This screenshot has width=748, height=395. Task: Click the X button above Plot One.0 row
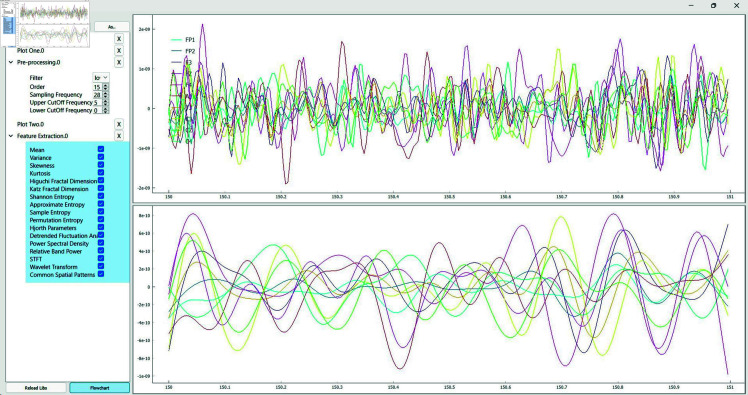[119, 39]
